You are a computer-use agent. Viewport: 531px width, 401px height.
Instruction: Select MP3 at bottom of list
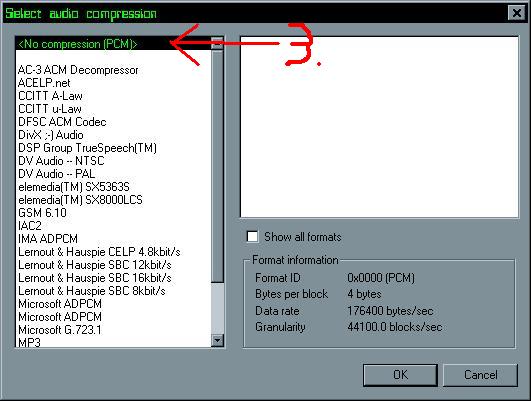[x=29, y=342]
